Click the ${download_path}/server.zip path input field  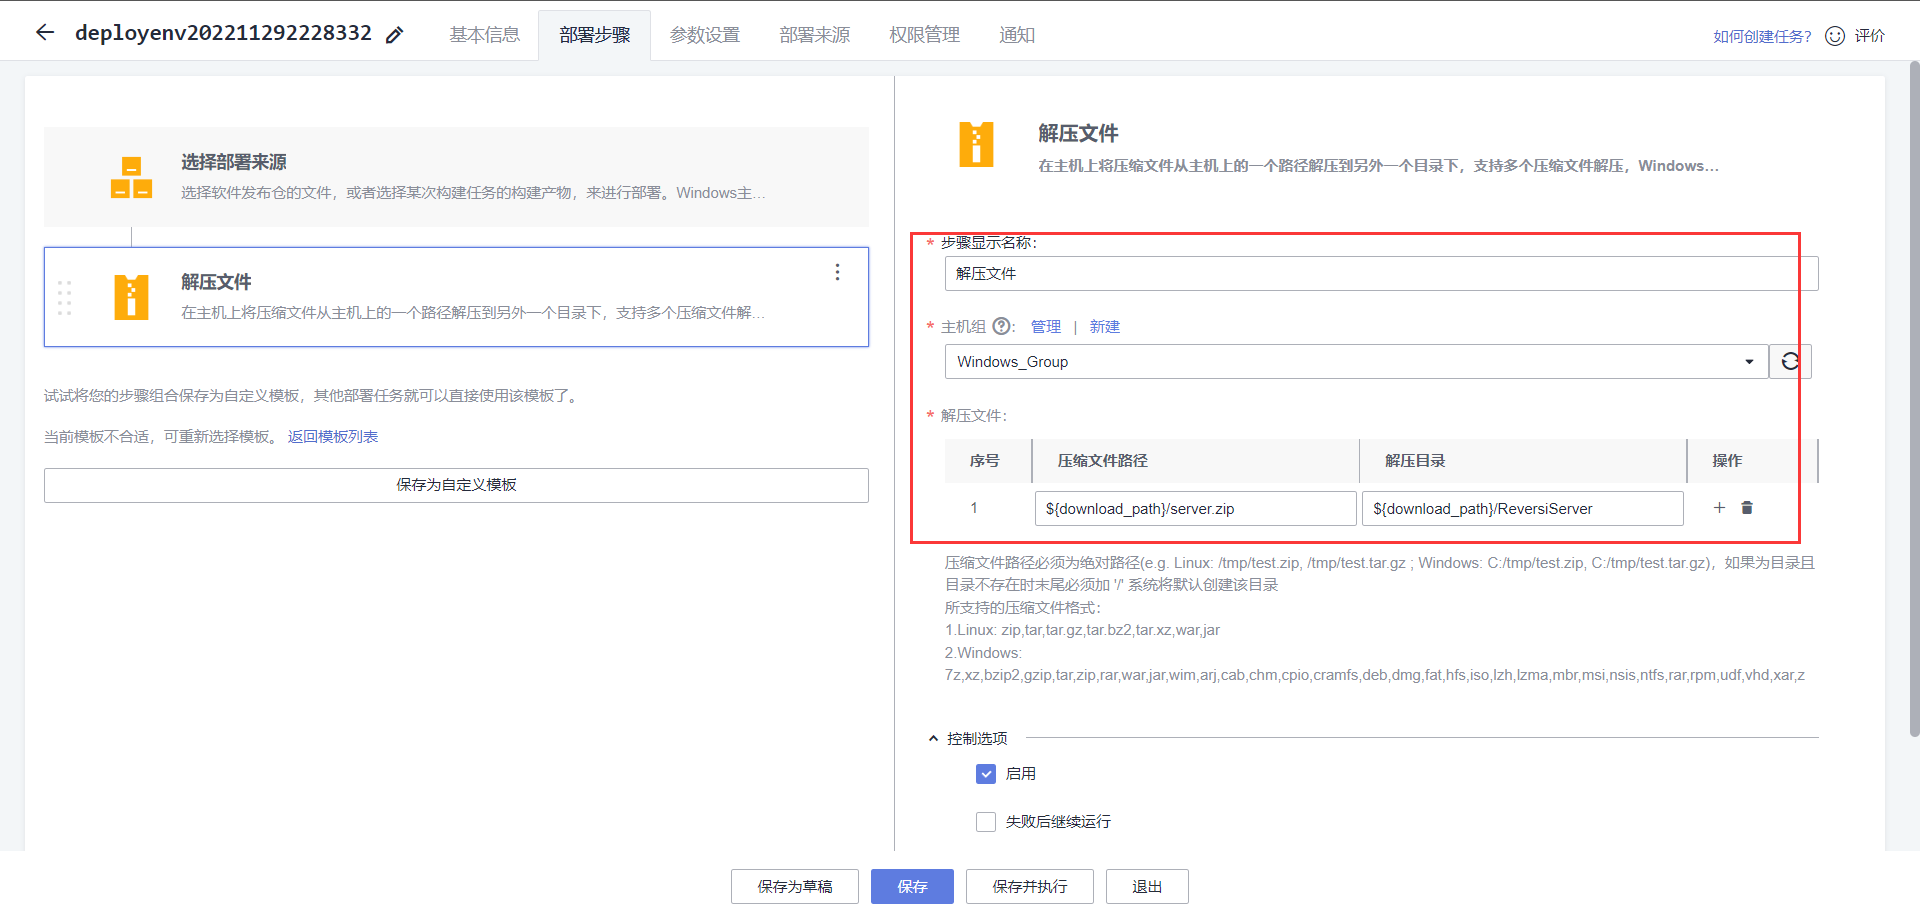point(1195,508)
